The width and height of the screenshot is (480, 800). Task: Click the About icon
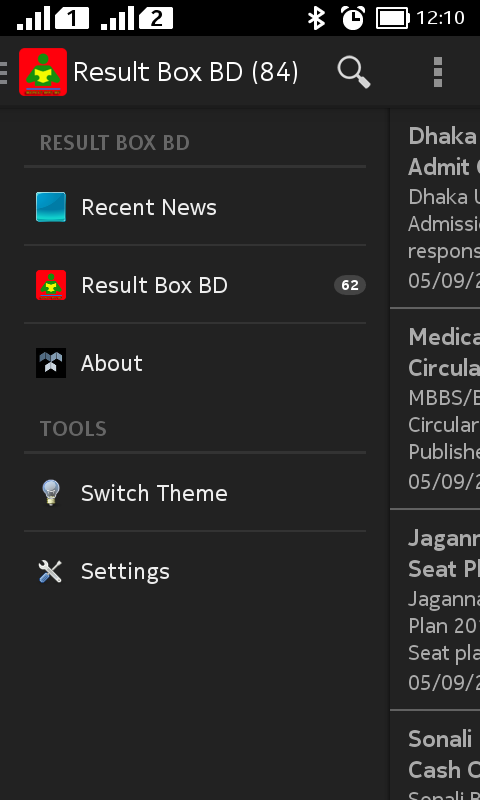pos(50,363)
